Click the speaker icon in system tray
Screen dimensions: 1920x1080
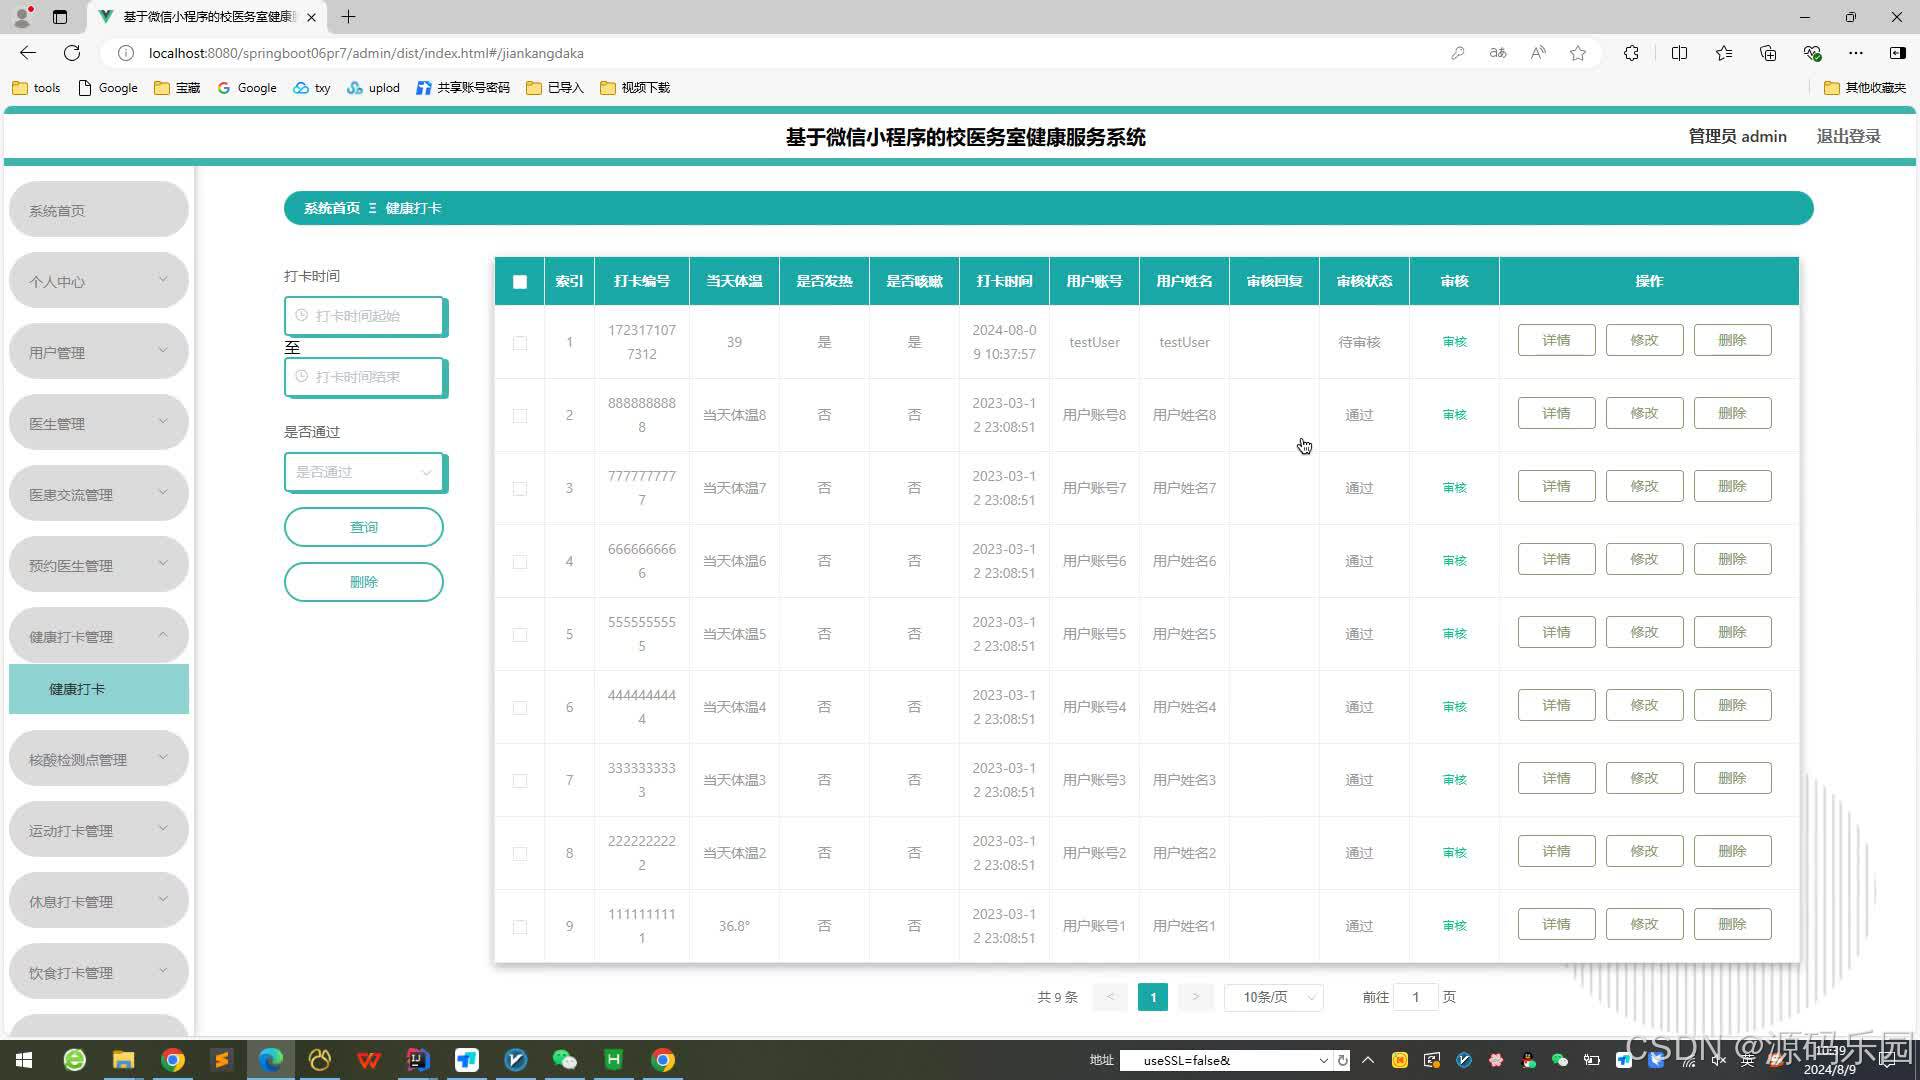pos(1718,1059)
